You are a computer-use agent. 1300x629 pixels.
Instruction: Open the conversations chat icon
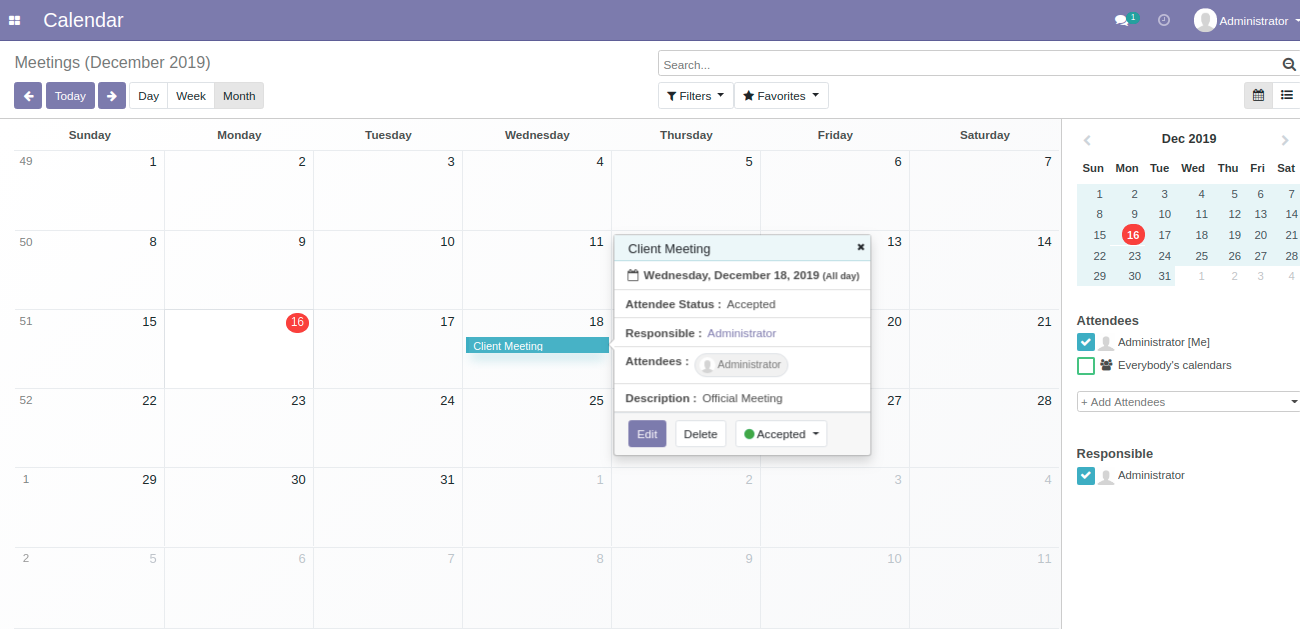pos(1122,20)
